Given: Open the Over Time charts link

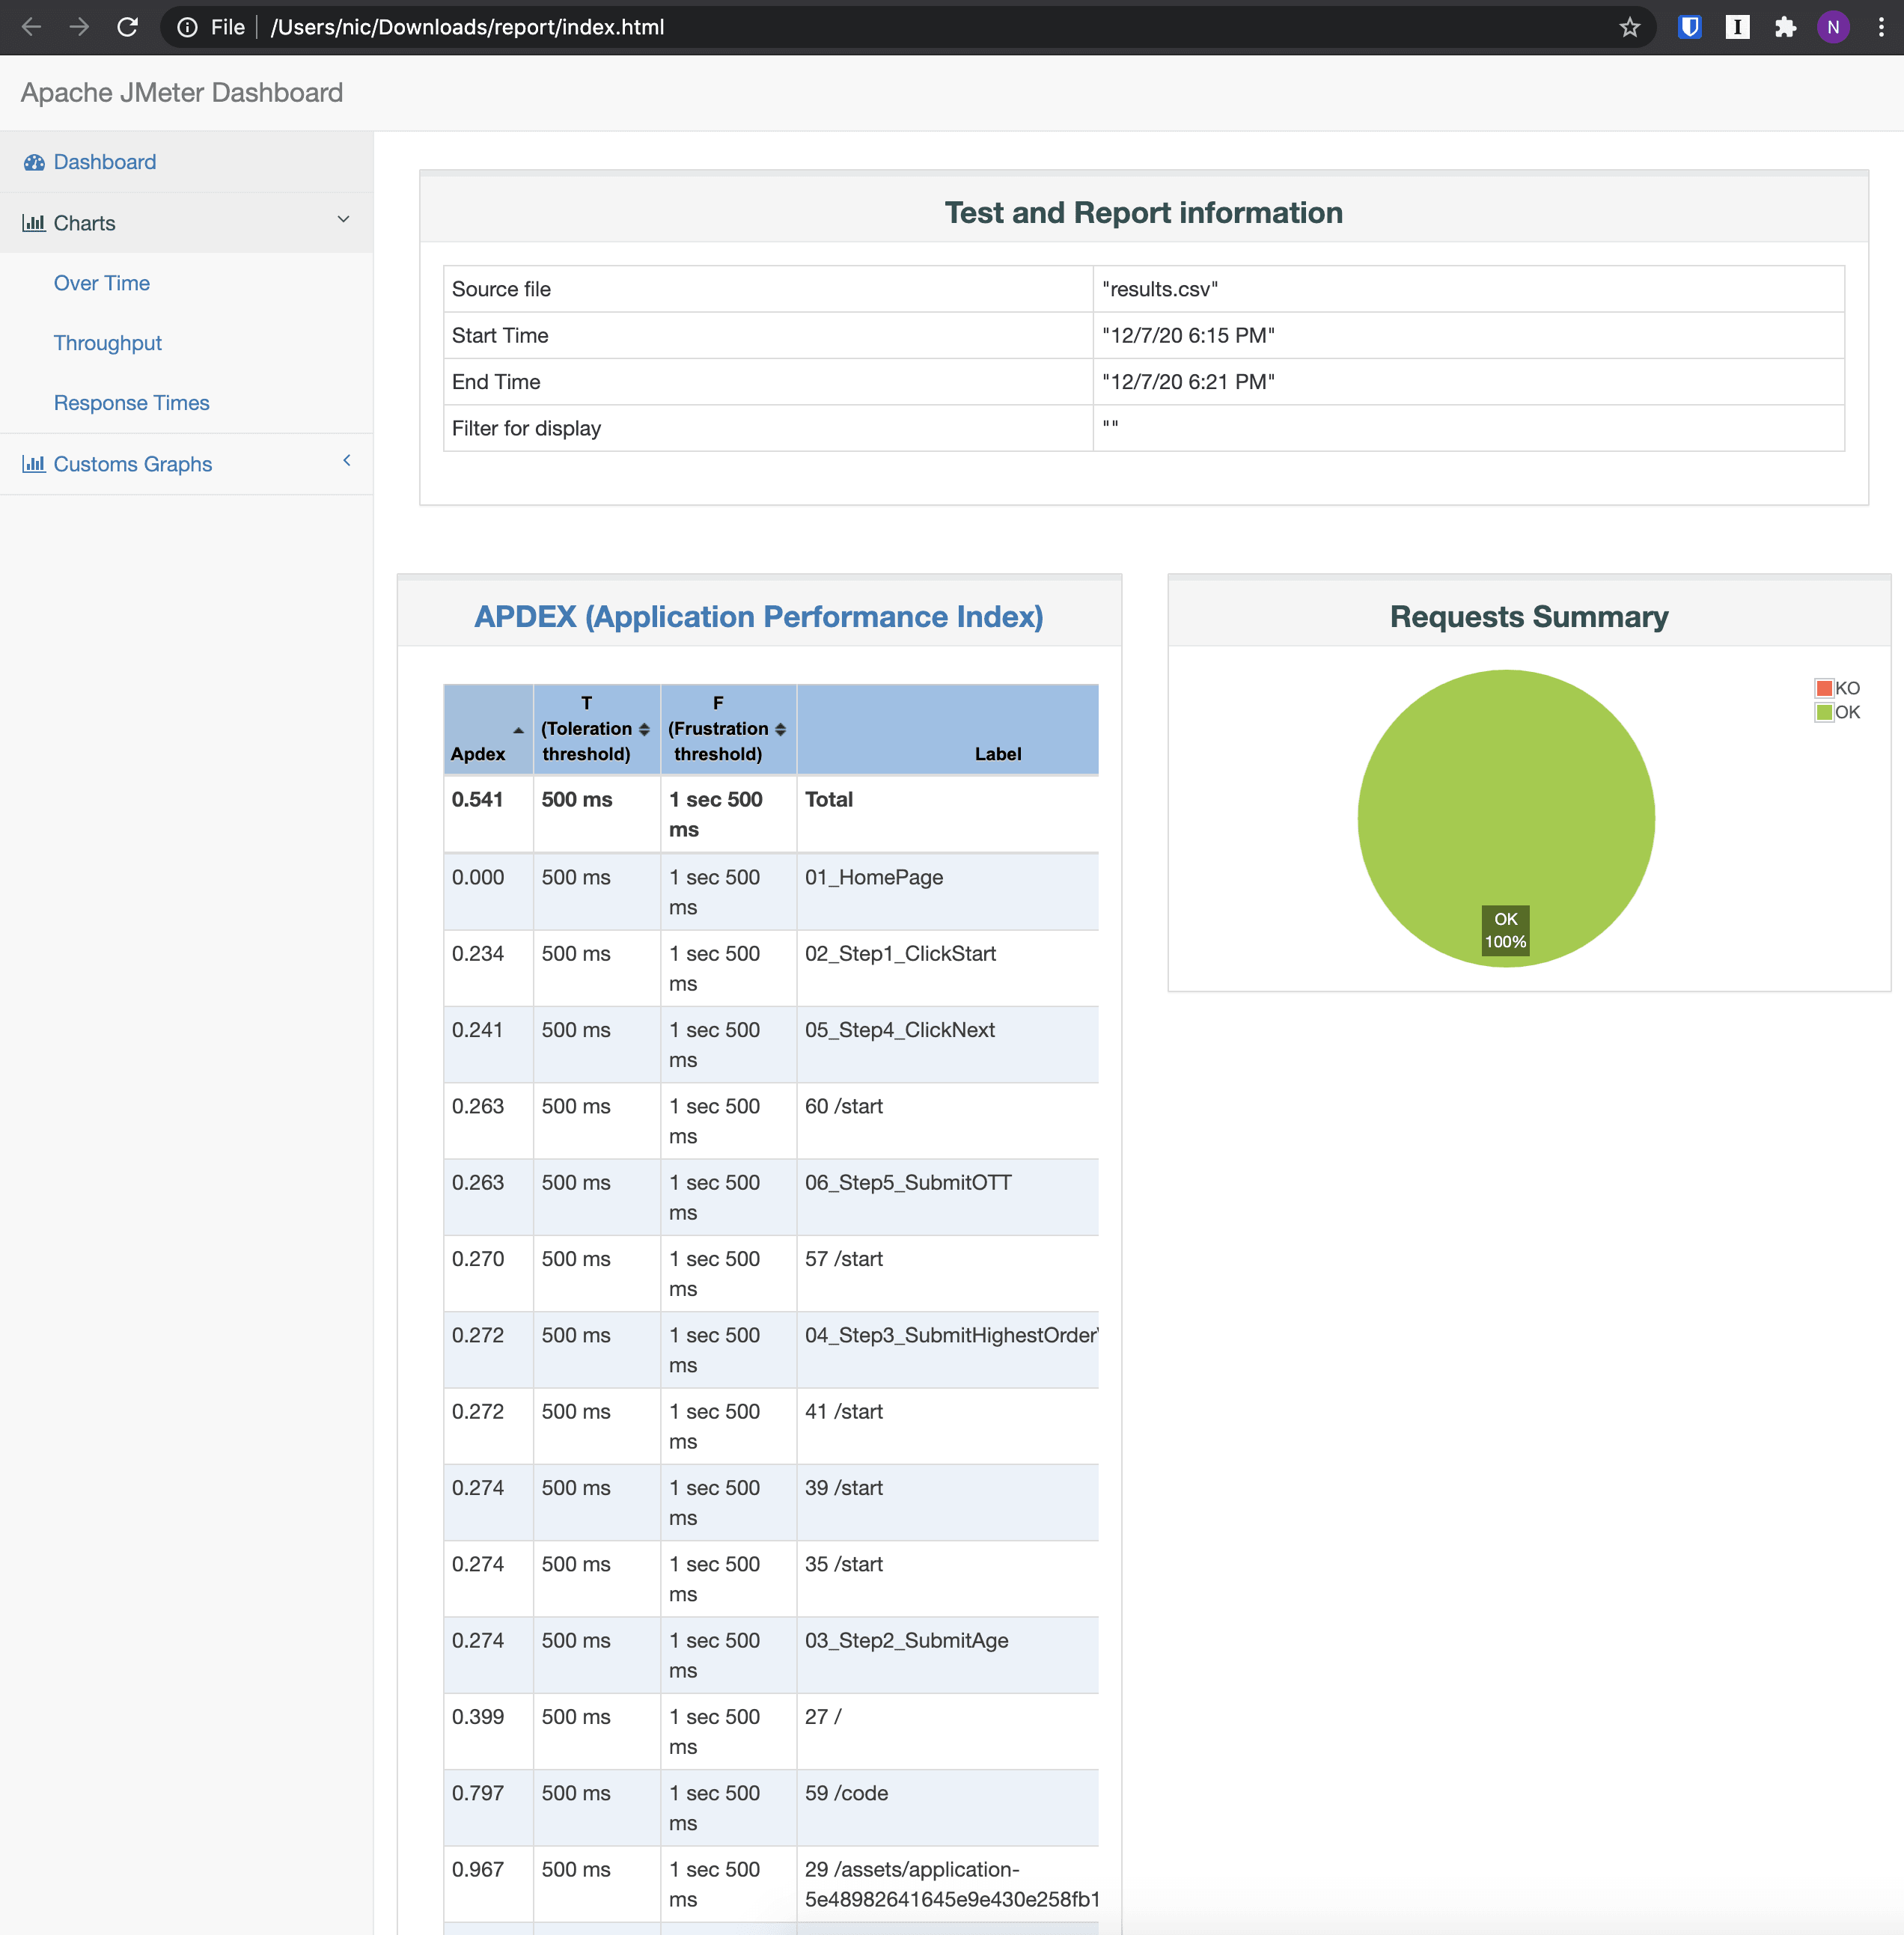Looking at the screenshot, I should 101,283.
